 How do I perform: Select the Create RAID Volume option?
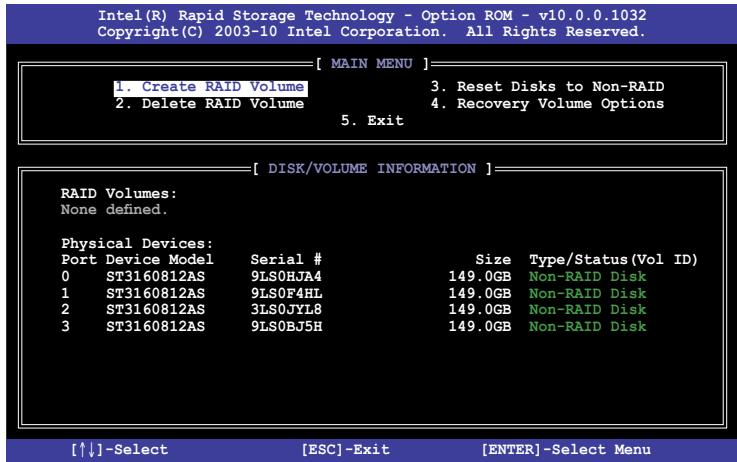pos(211,87)
